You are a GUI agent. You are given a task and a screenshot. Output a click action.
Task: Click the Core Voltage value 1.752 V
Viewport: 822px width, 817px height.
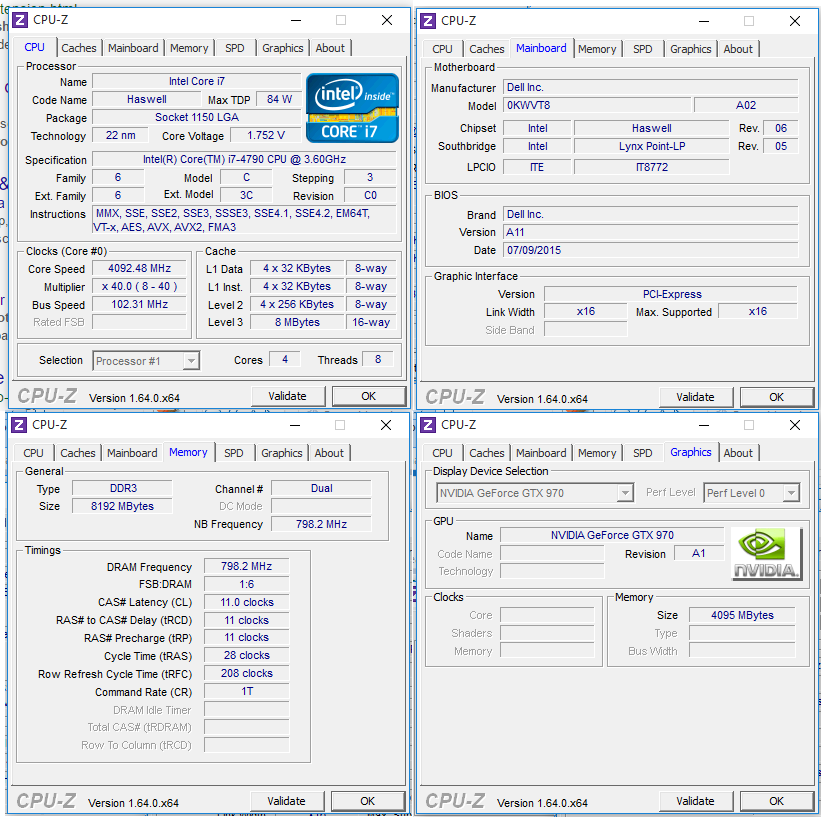tap(266, 135)
